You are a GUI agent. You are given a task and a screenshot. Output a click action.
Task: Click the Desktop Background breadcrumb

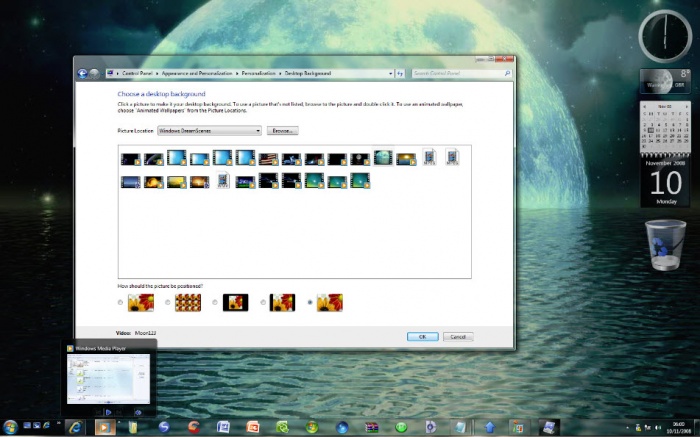(308, 73)
